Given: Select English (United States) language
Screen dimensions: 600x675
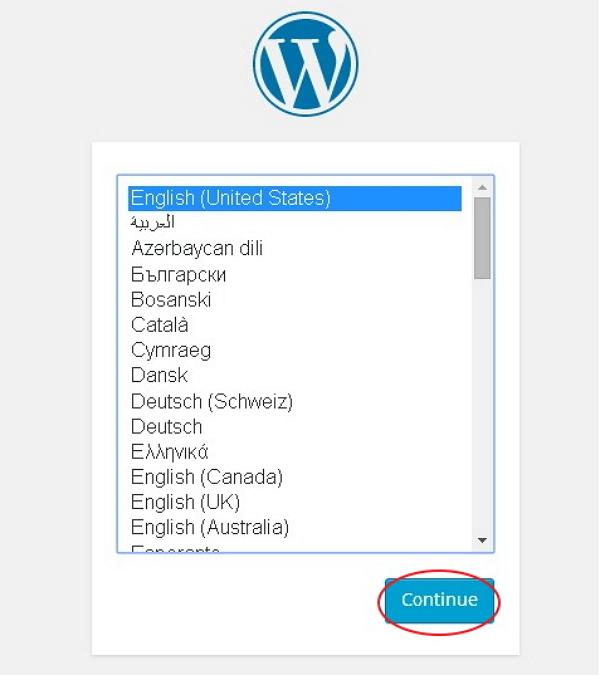Looking at the screenshot, I should [230, 198].
